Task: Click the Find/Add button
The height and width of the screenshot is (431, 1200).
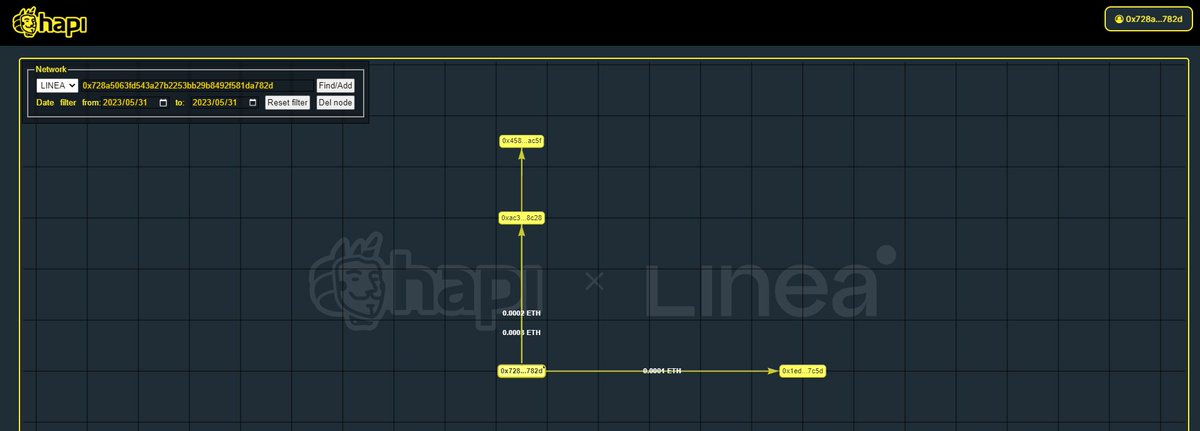Action: (x=335, y=86)
